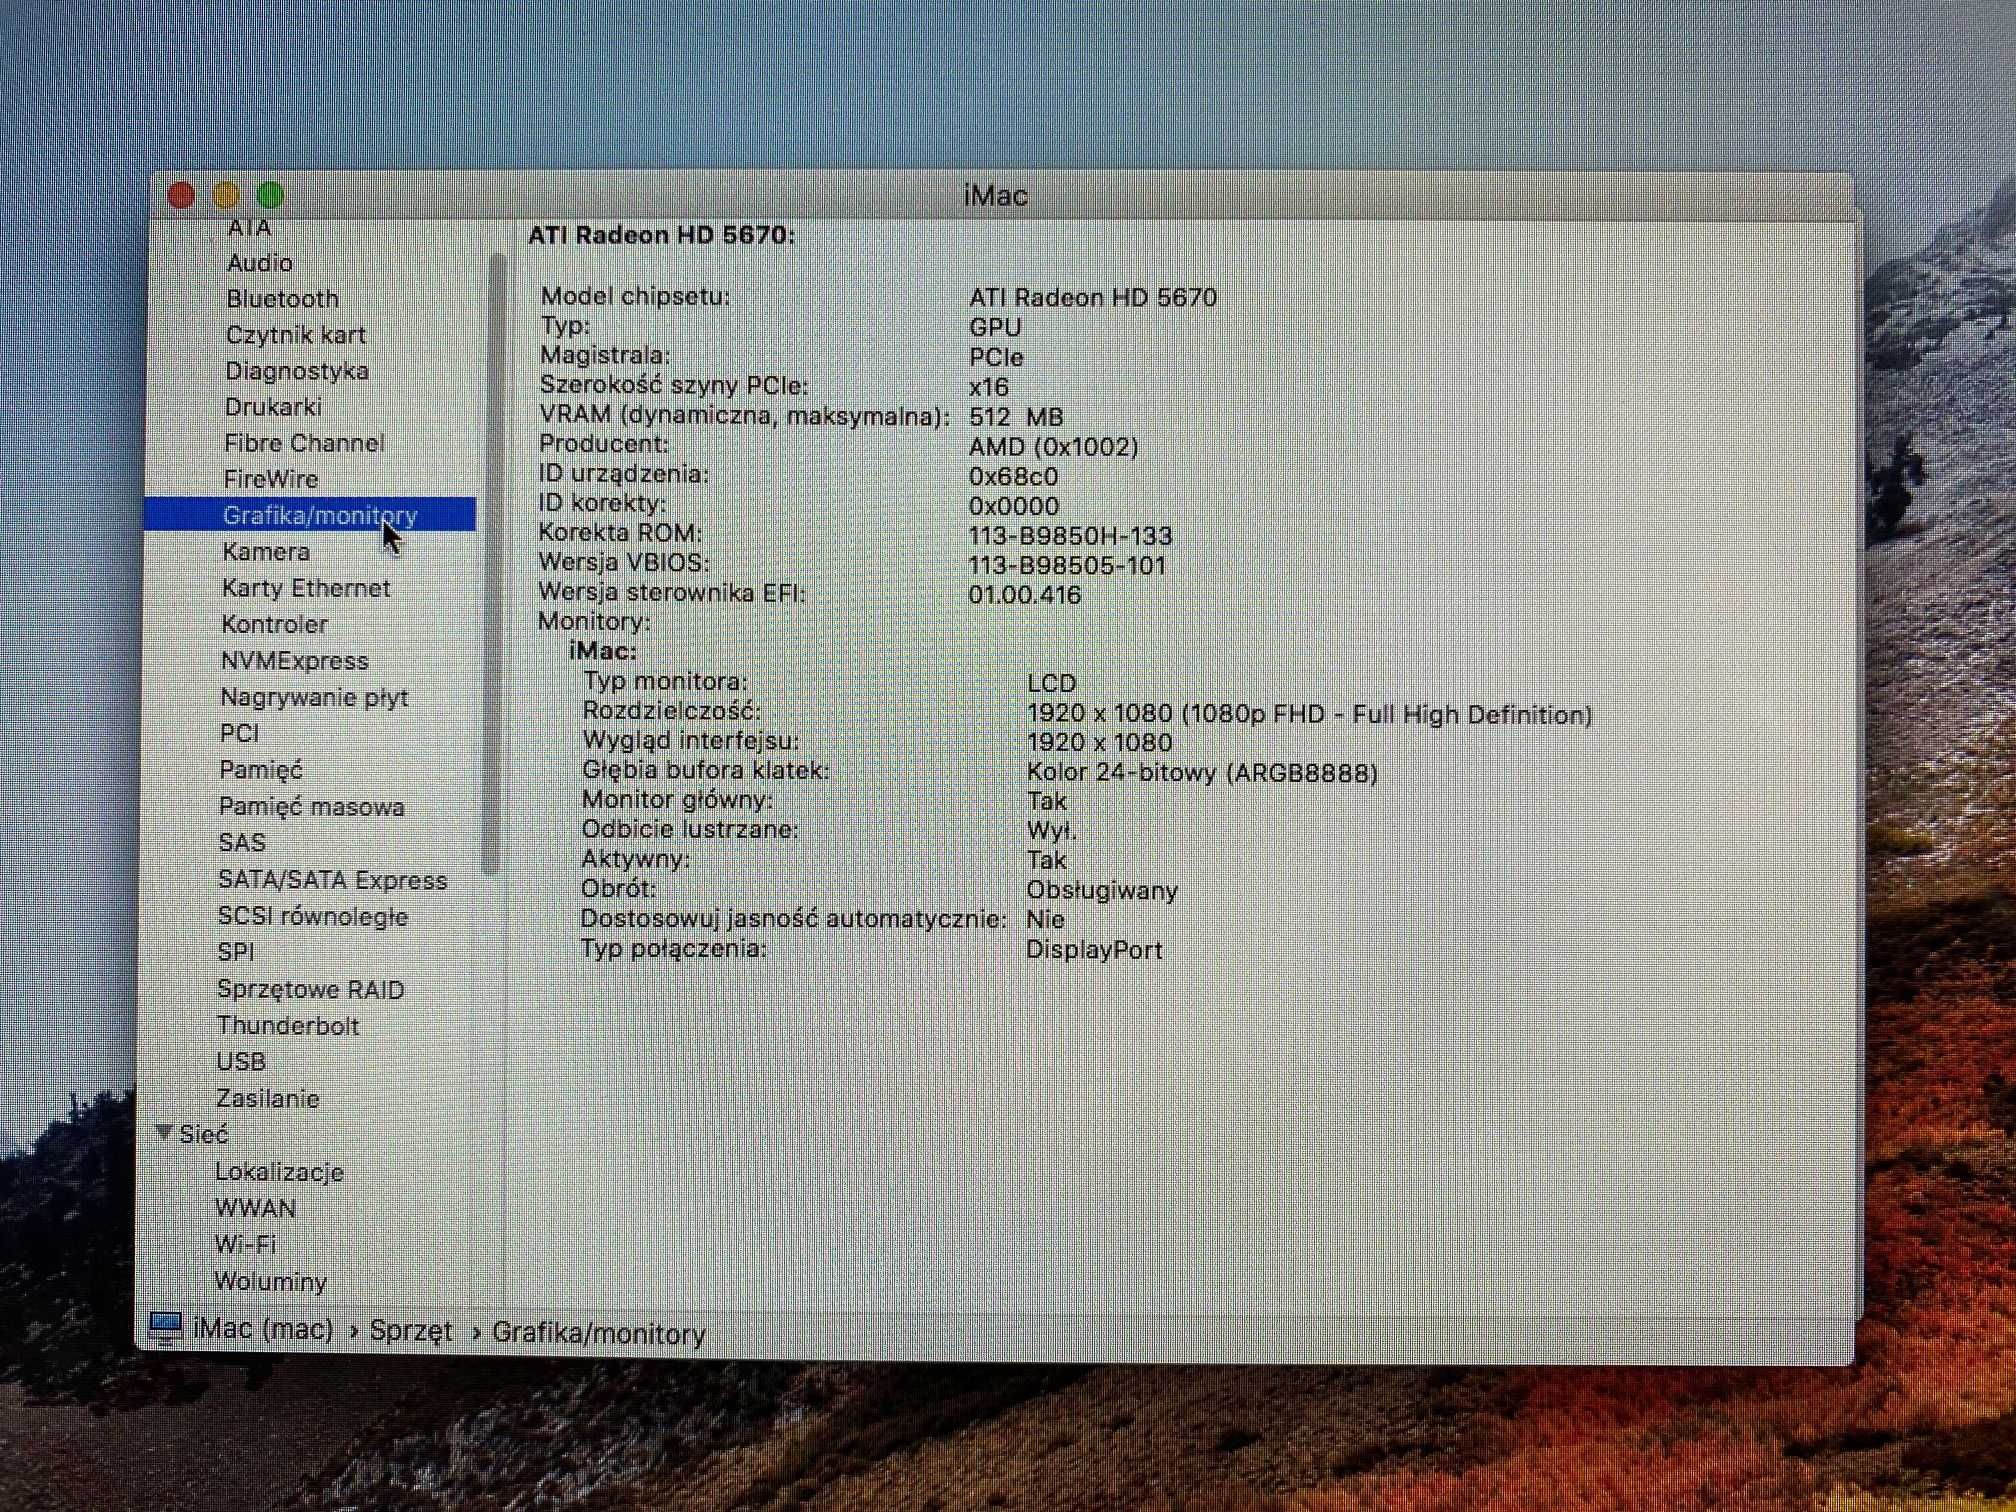Click Rozdzielczość value 1920 x 1080 FHD
2016x1512 pixels.
point(1309,714)
